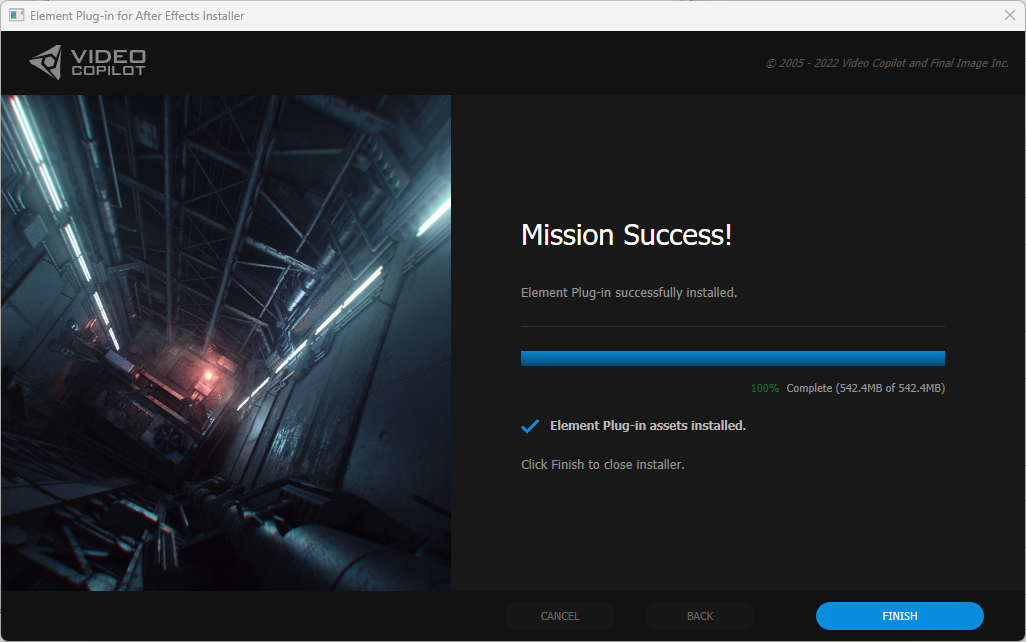
Task: Click the Back button
Action: tap(699, 616)
